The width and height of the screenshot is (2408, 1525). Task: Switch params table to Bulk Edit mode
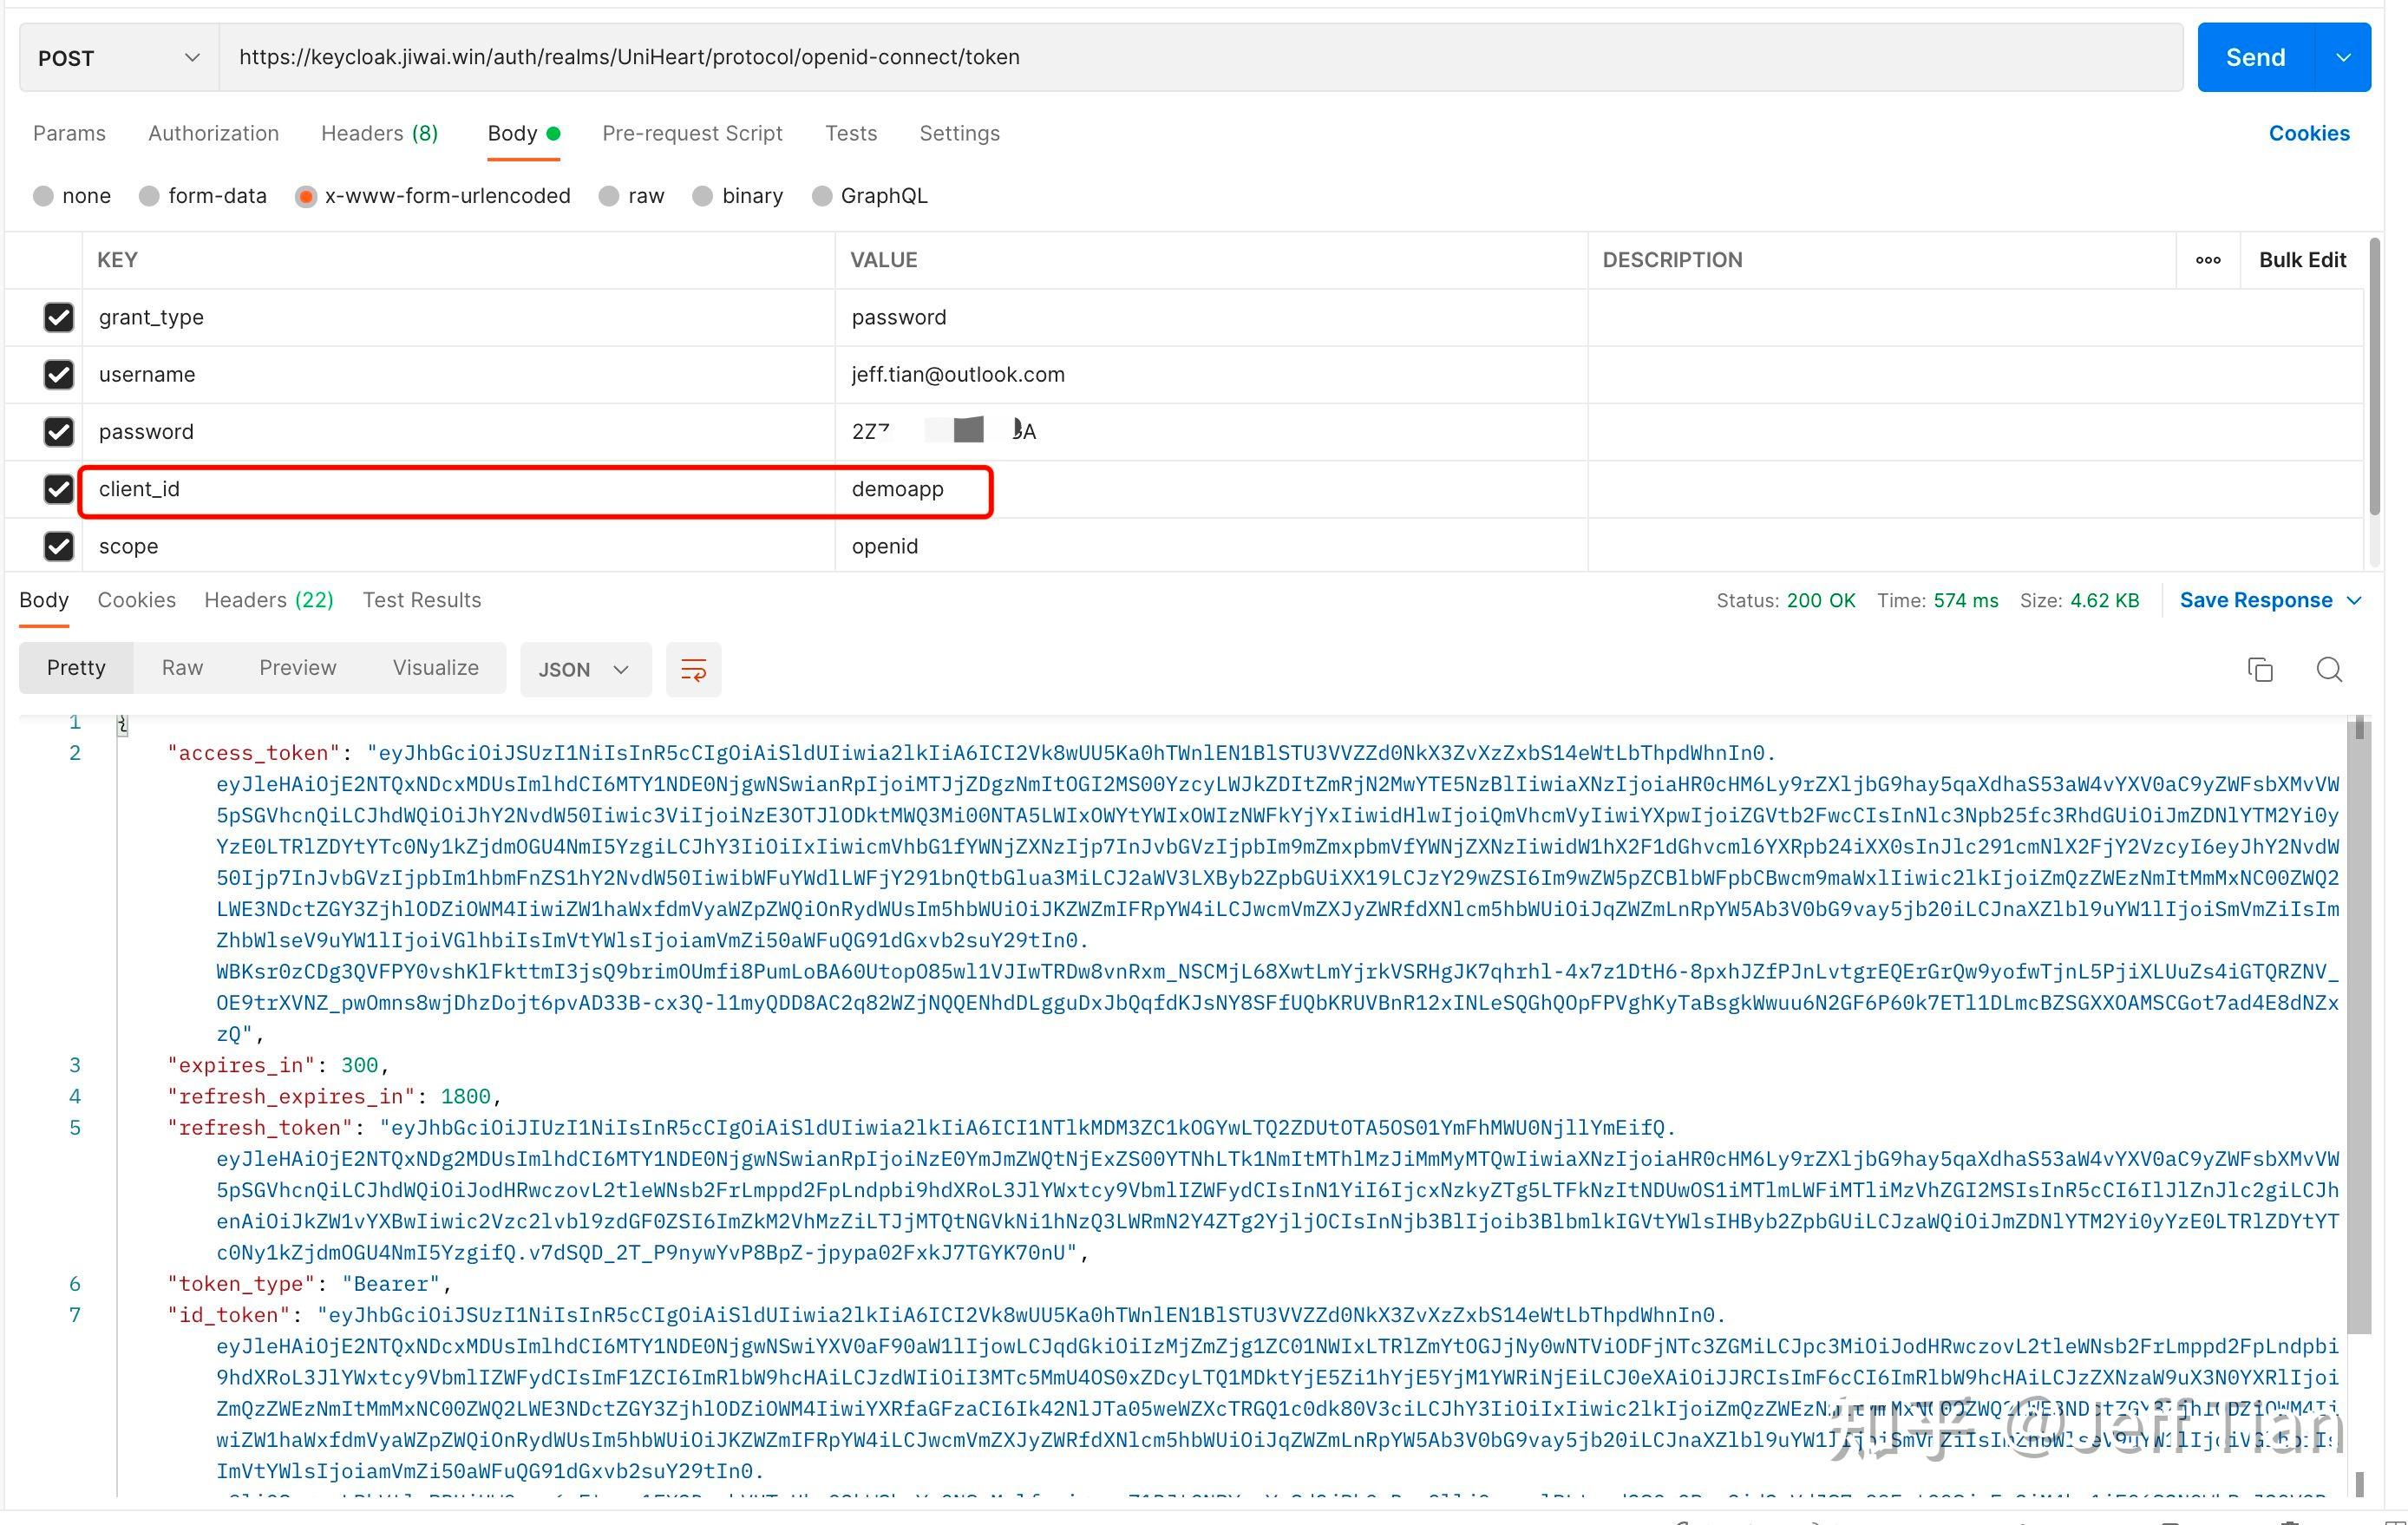coord(2302,260)
